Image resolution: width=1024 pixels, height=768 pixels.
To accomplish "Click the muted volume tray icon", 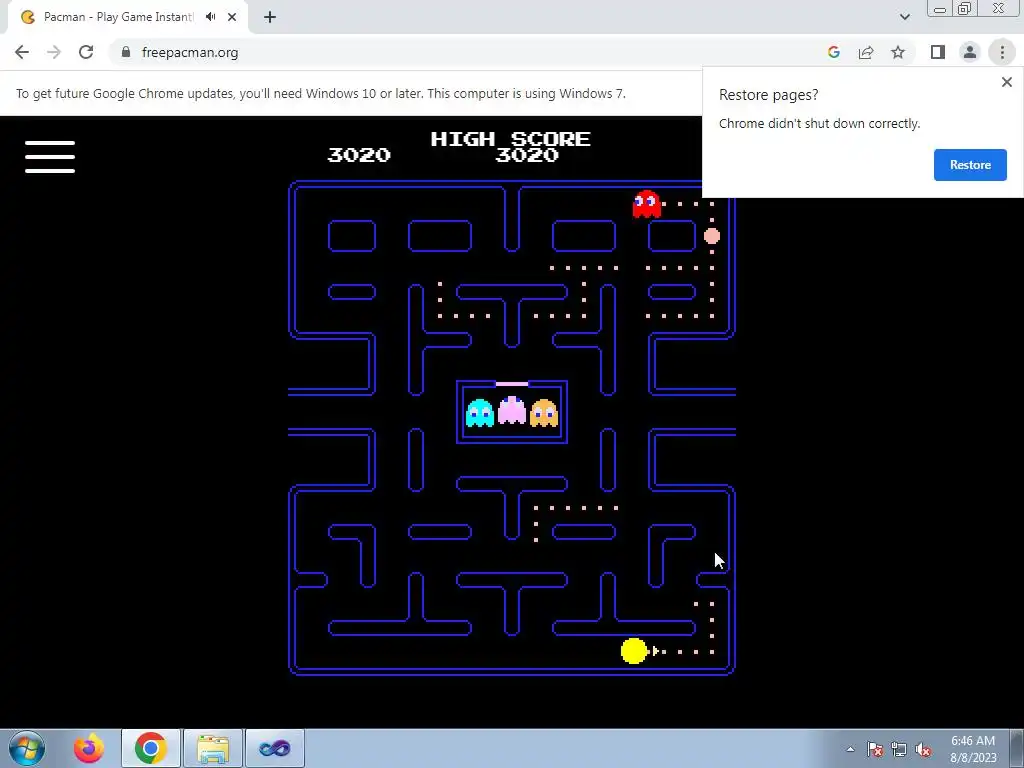I will pos(923,749).
